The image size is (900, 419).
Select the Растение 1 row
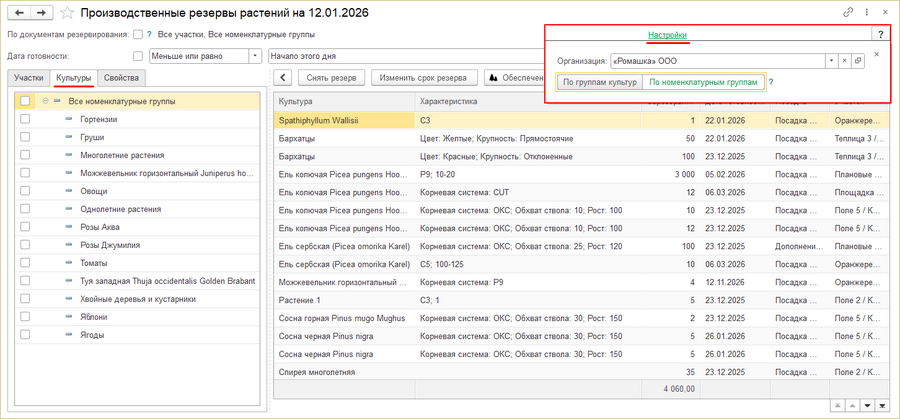pos(581,300)
